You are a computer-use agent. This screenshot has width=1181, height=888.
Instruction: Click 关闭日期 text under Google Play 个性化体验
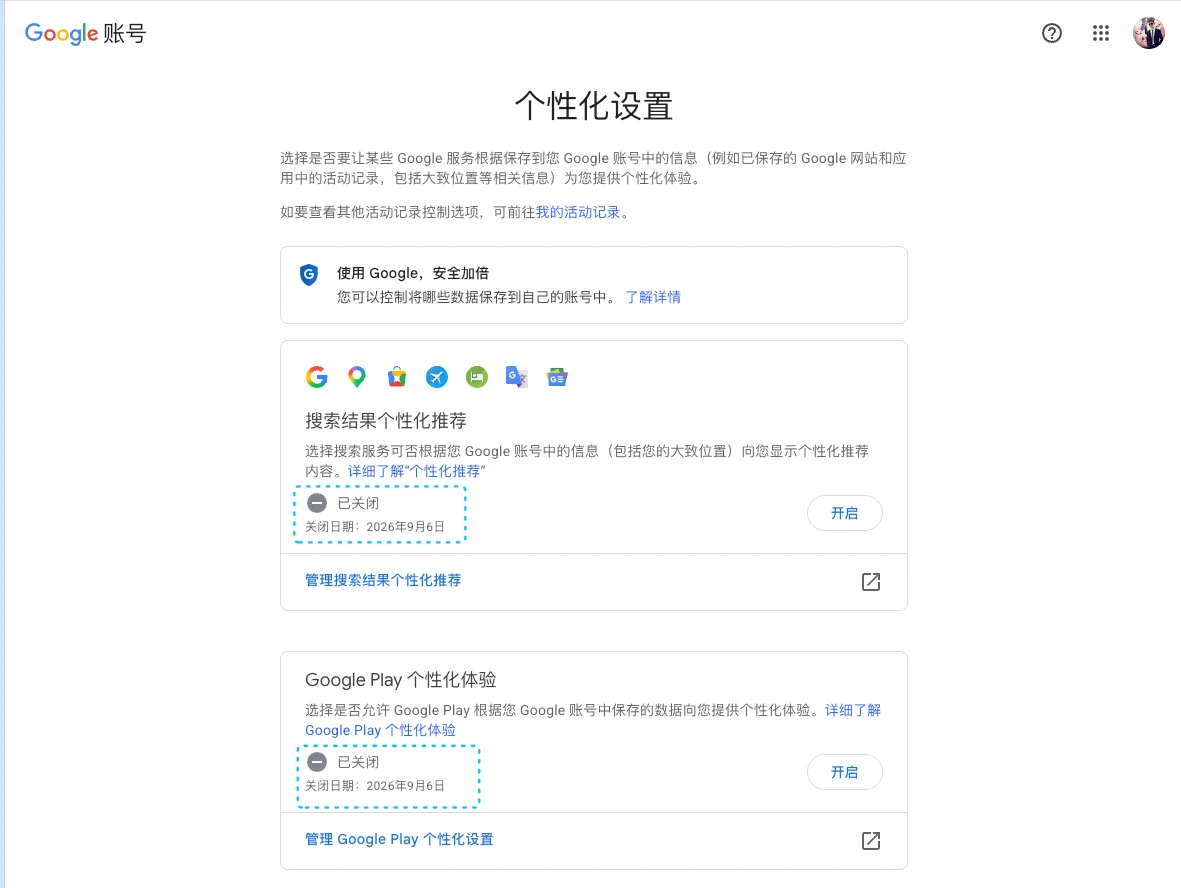(x=375, y=786)
